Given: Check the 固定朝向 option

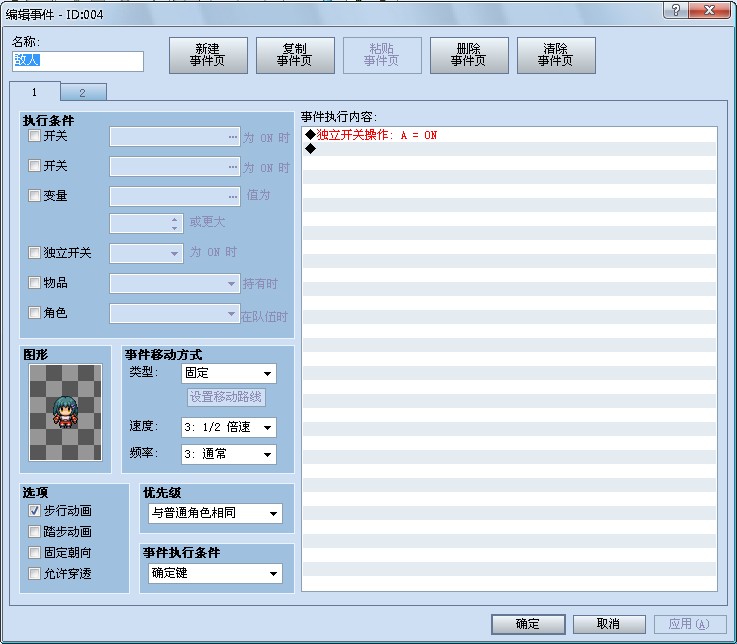Looking at the screenshot, I should (34, 552).
